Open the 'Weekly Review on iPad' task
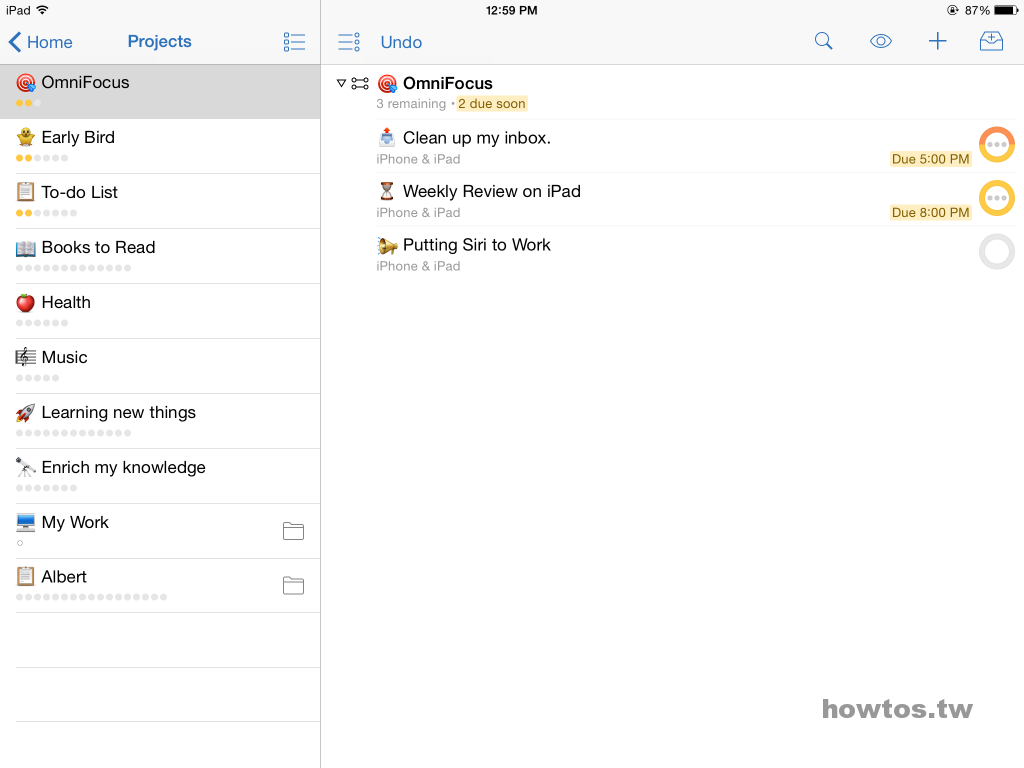Screen dimensions: 1024x768 point(673,200)
